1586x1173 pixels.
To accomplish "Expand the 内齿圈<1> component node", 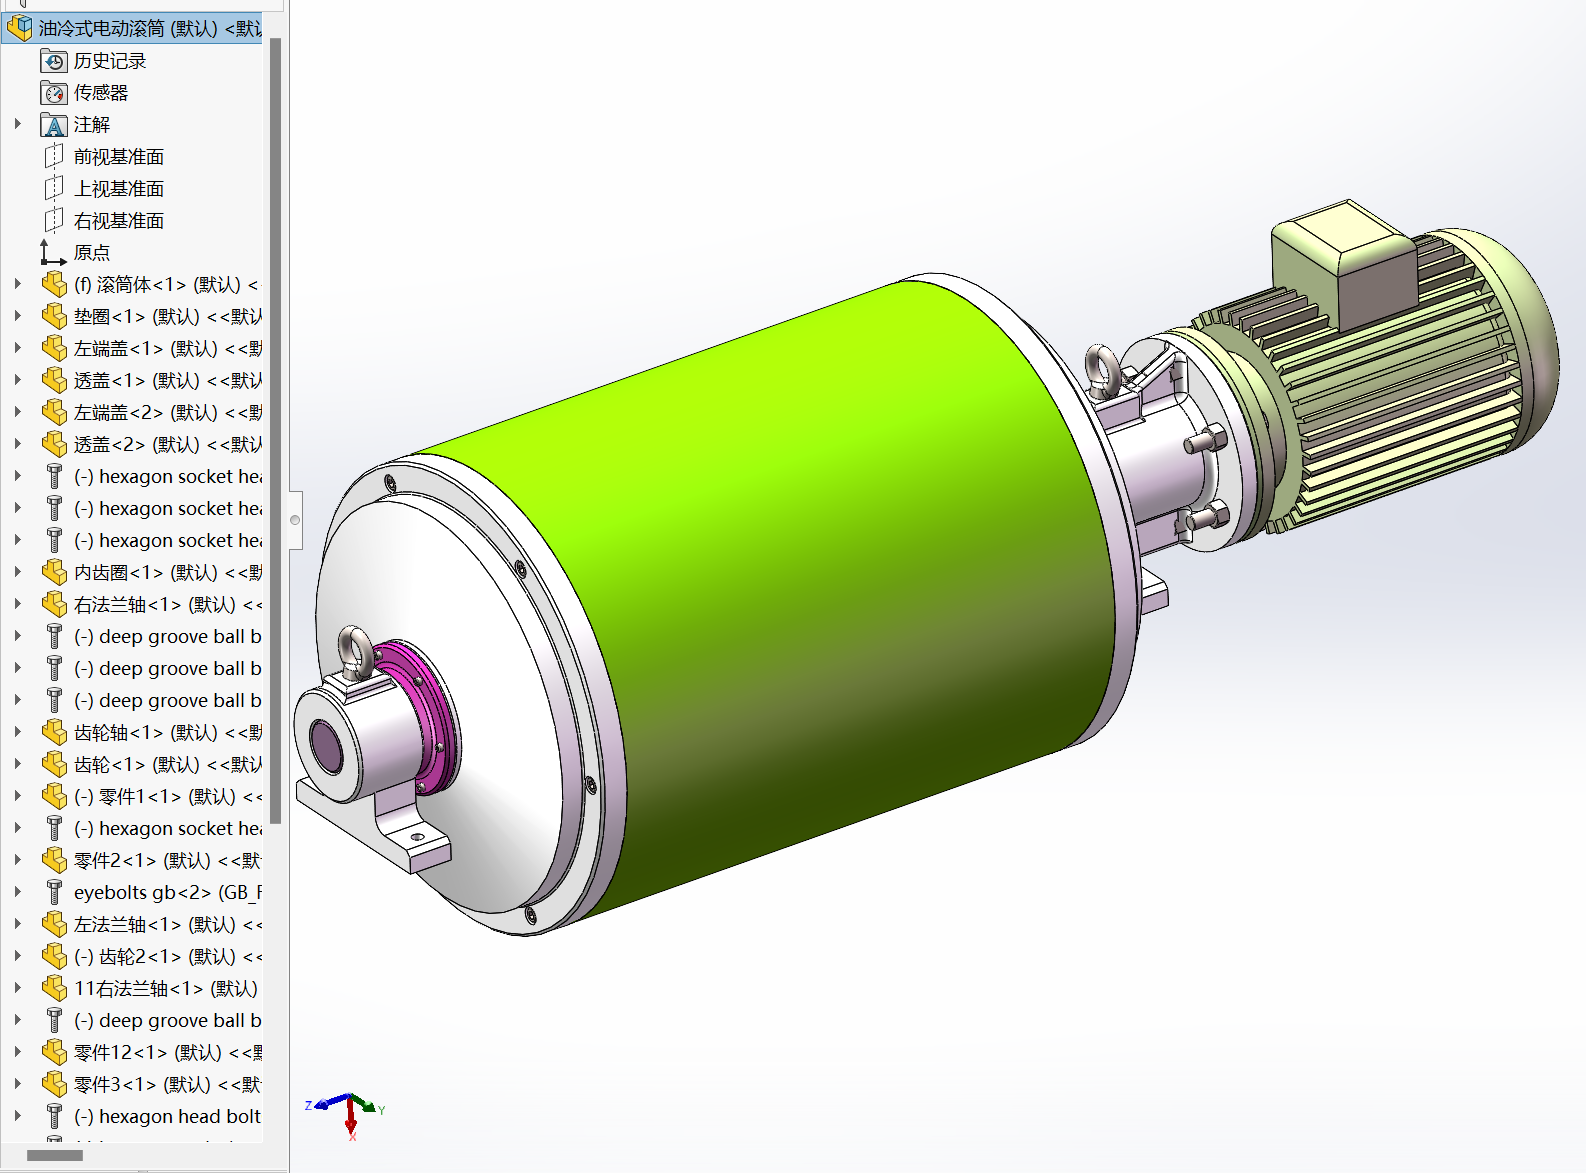I will pos(18,573).
